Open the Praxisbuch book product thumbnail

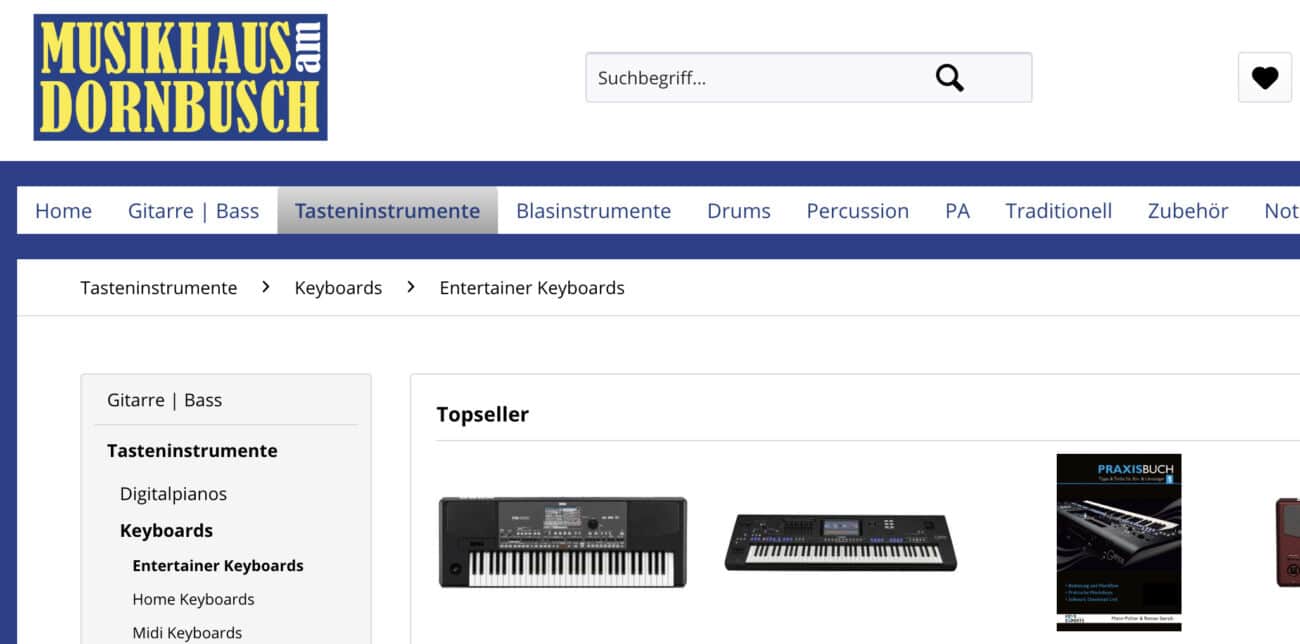point(1118,541)
